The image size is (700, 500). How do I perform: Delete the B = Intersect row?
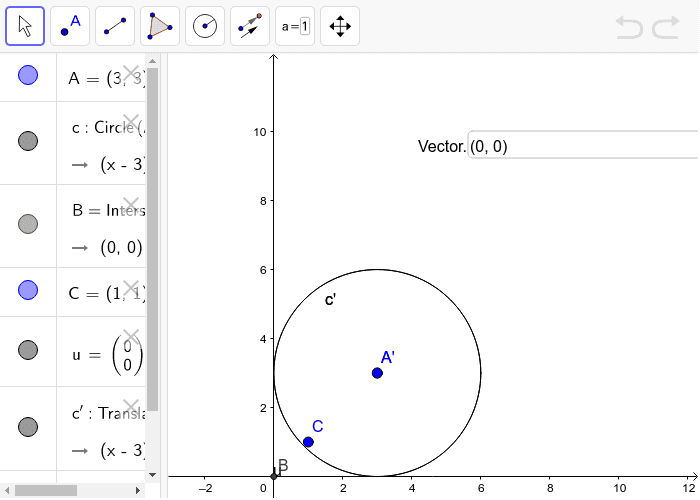[131, 204]
